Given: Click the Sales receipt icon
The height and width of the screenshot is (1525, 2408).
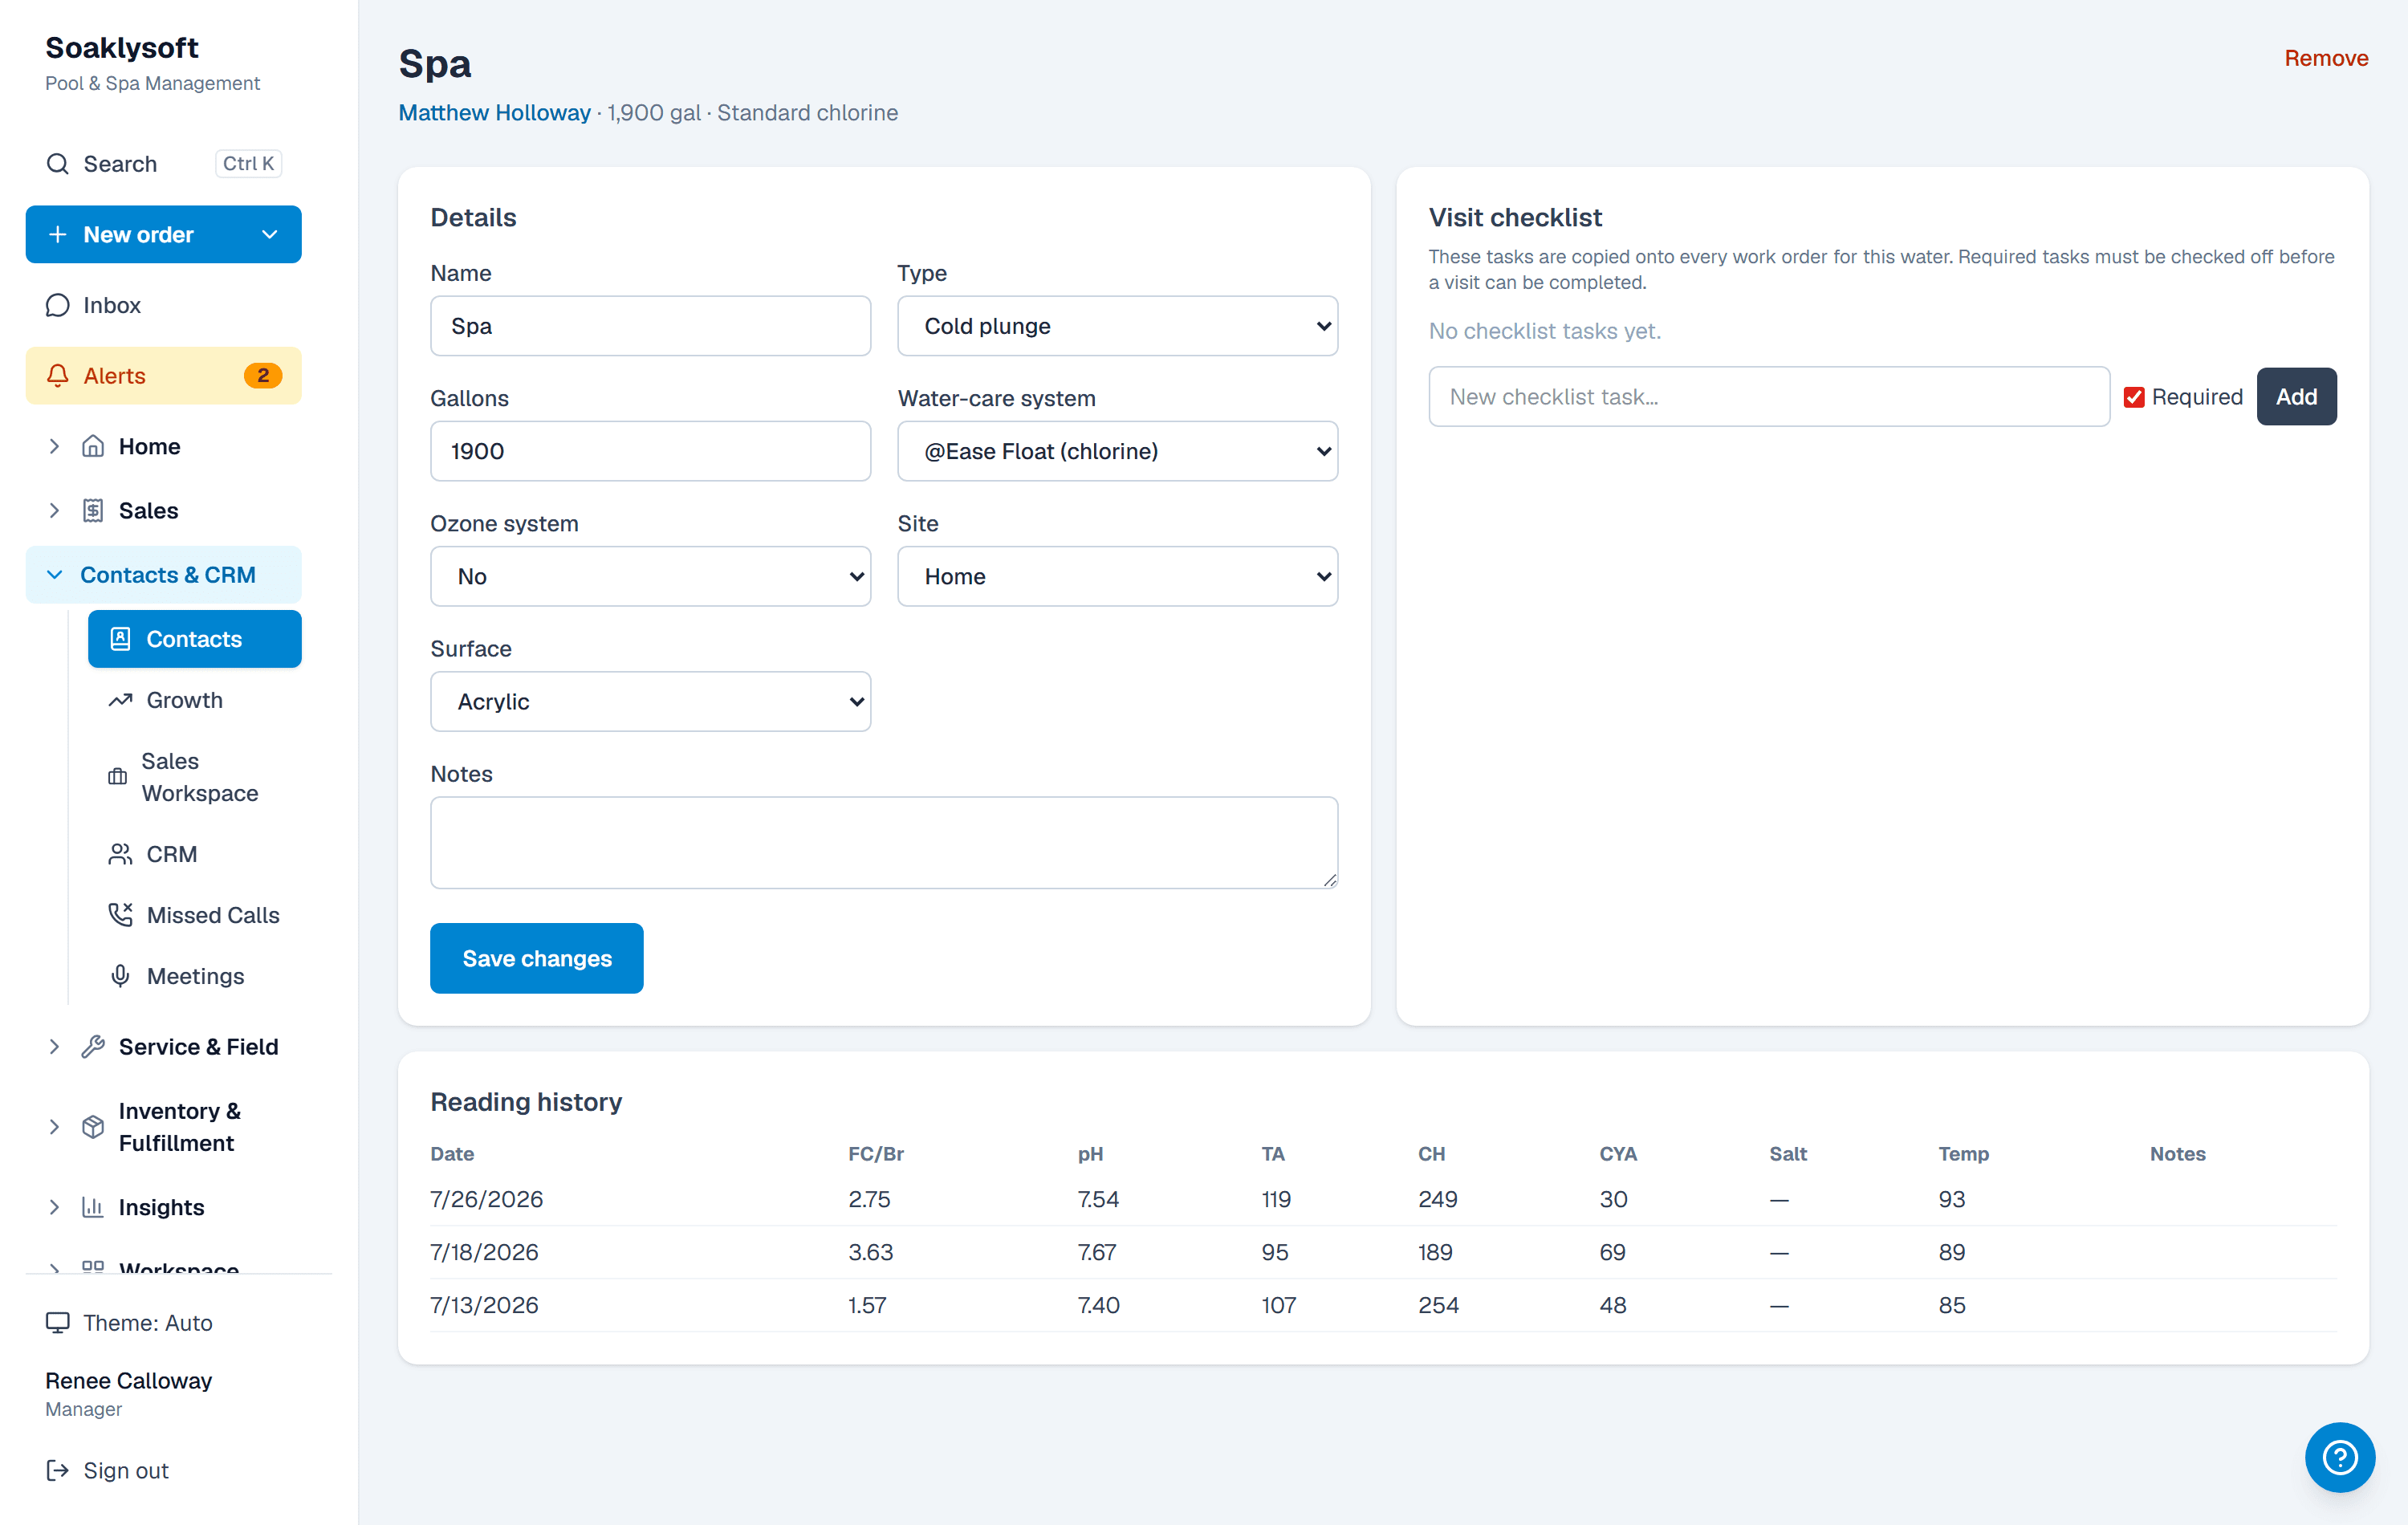Looking at the screenshot, I should pos(93,510).
